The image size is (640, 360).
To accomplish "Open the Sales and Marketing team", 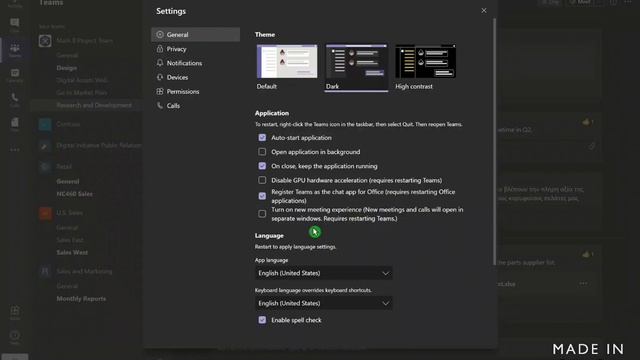I will pos(84,271).
